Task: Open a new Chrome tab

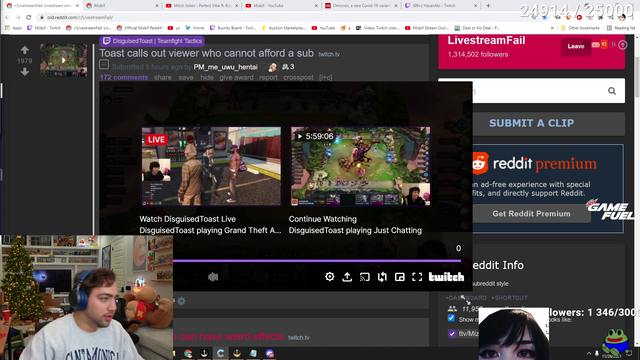Action: [x=488, y=6]
